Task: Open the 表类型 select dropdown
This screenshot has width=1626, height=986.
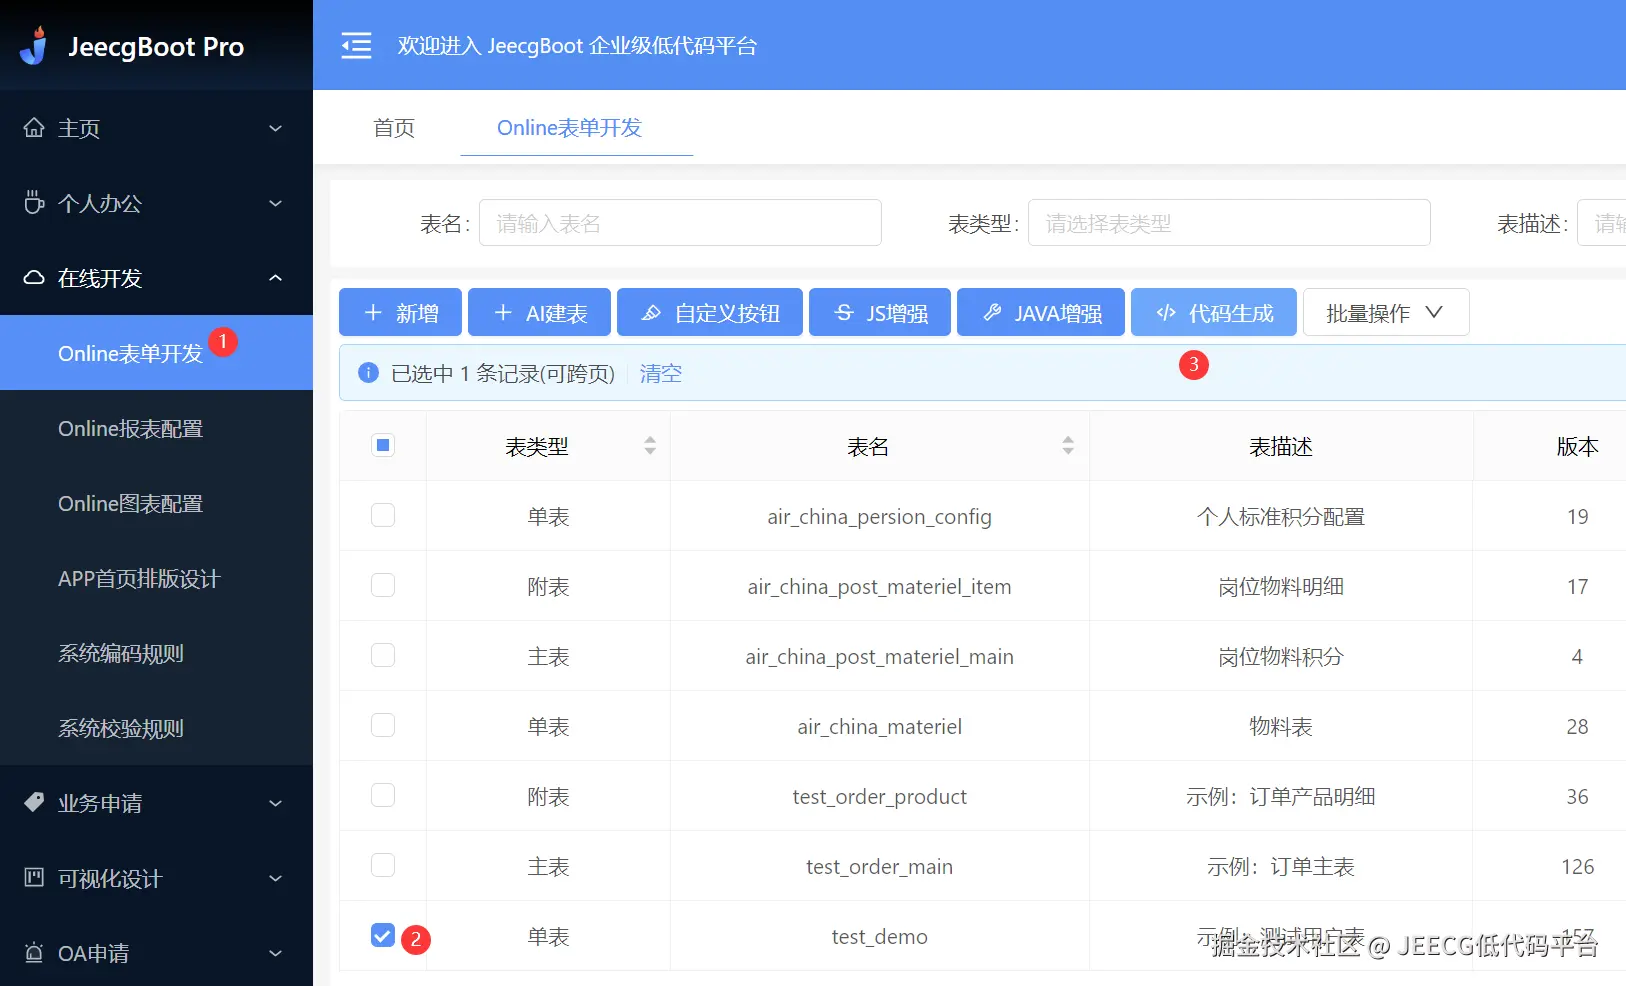Action: (1229, 223)
